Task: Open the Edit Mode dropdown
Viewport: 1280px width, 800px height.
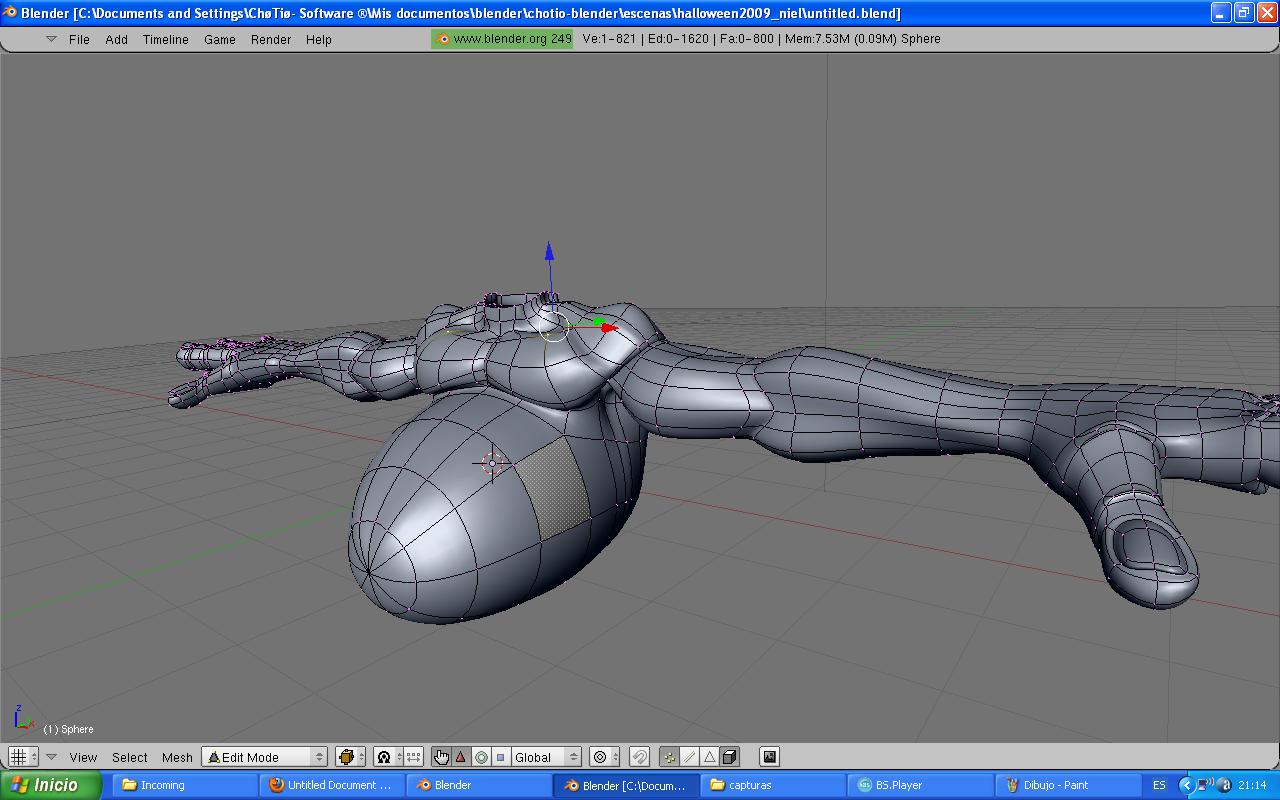Action: click(x=264, y=757)
